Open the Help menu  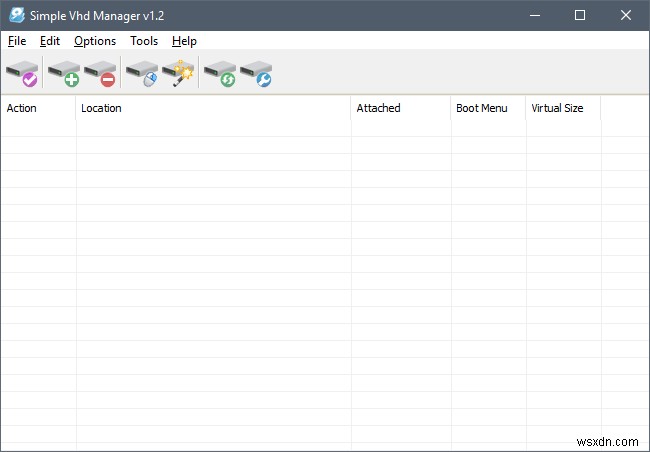[x=184, y=41]
